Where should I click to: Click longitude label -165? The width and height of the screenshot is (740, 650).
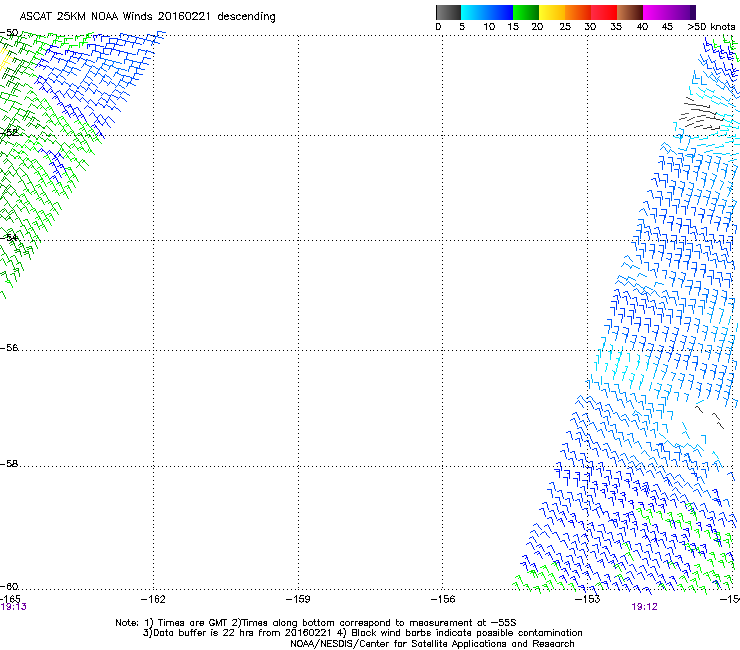point(10,599)
